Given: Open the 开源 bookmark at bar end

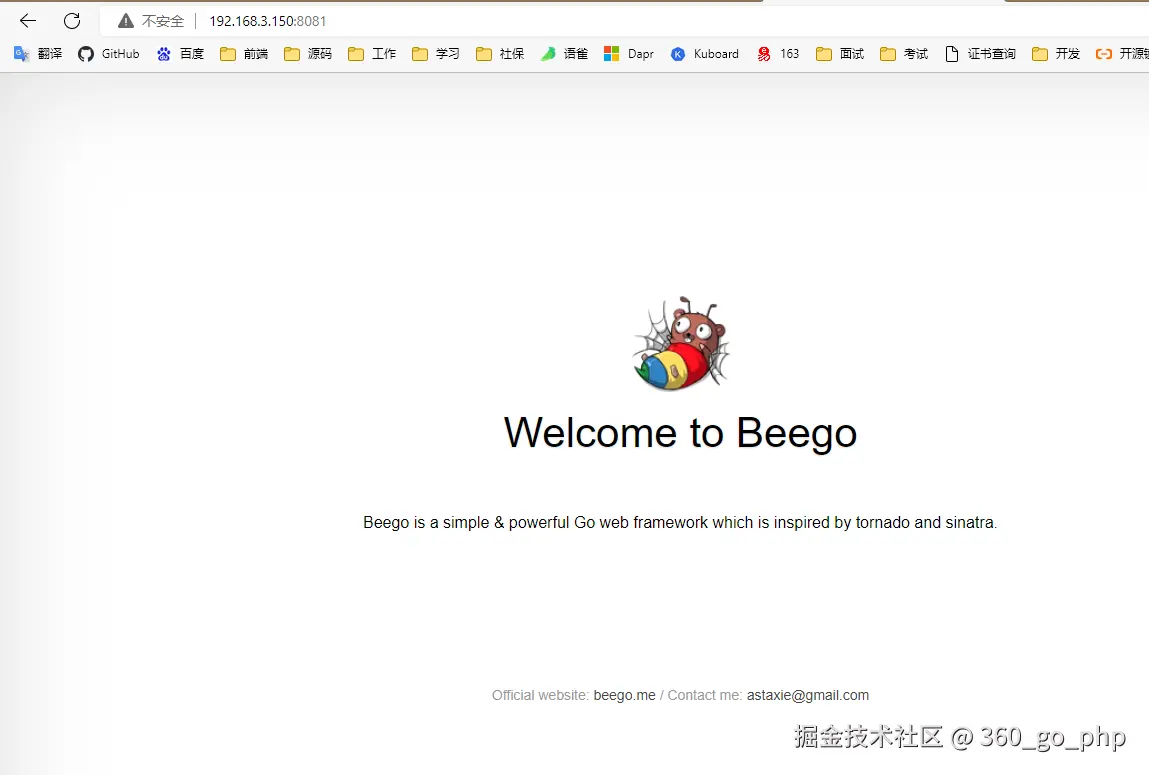Looking at the screenshot, I should coord(1122,53).
